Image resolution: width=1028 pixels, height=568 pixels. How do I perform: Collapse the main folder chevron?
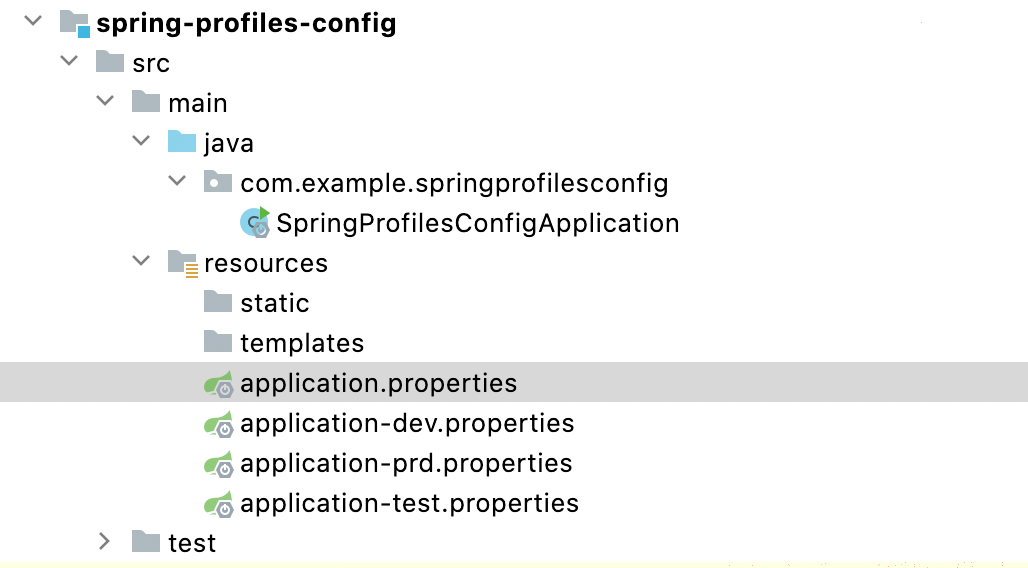pyautogui.click(x=105, y=101)
